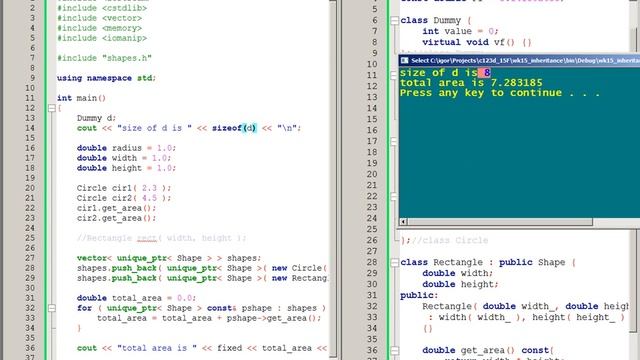Click 'int main()' declaration
This screenshot has width=640, height=360.
coord(81,98)
